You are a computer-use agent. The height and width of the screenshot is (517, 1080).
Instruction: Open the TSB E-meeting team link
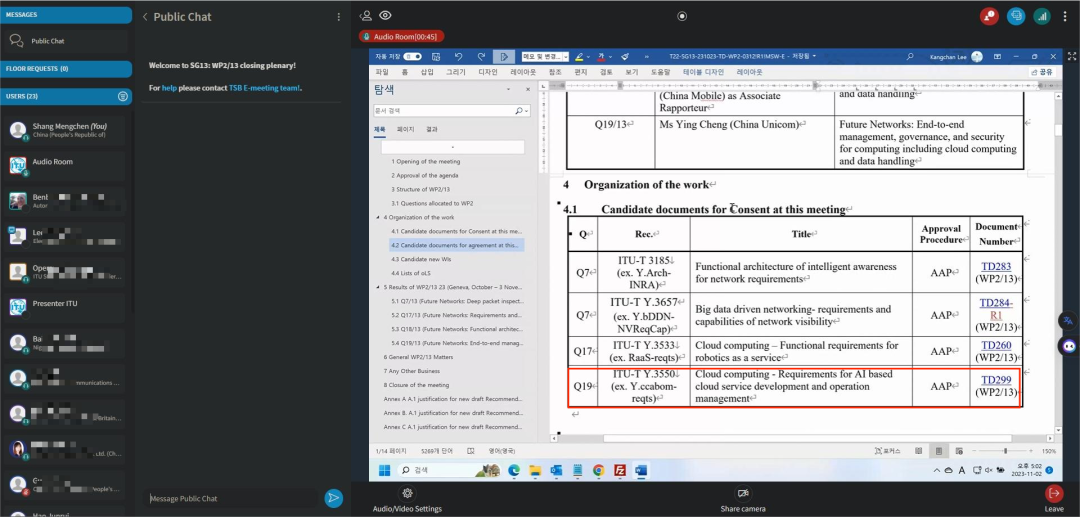(263, 88)
